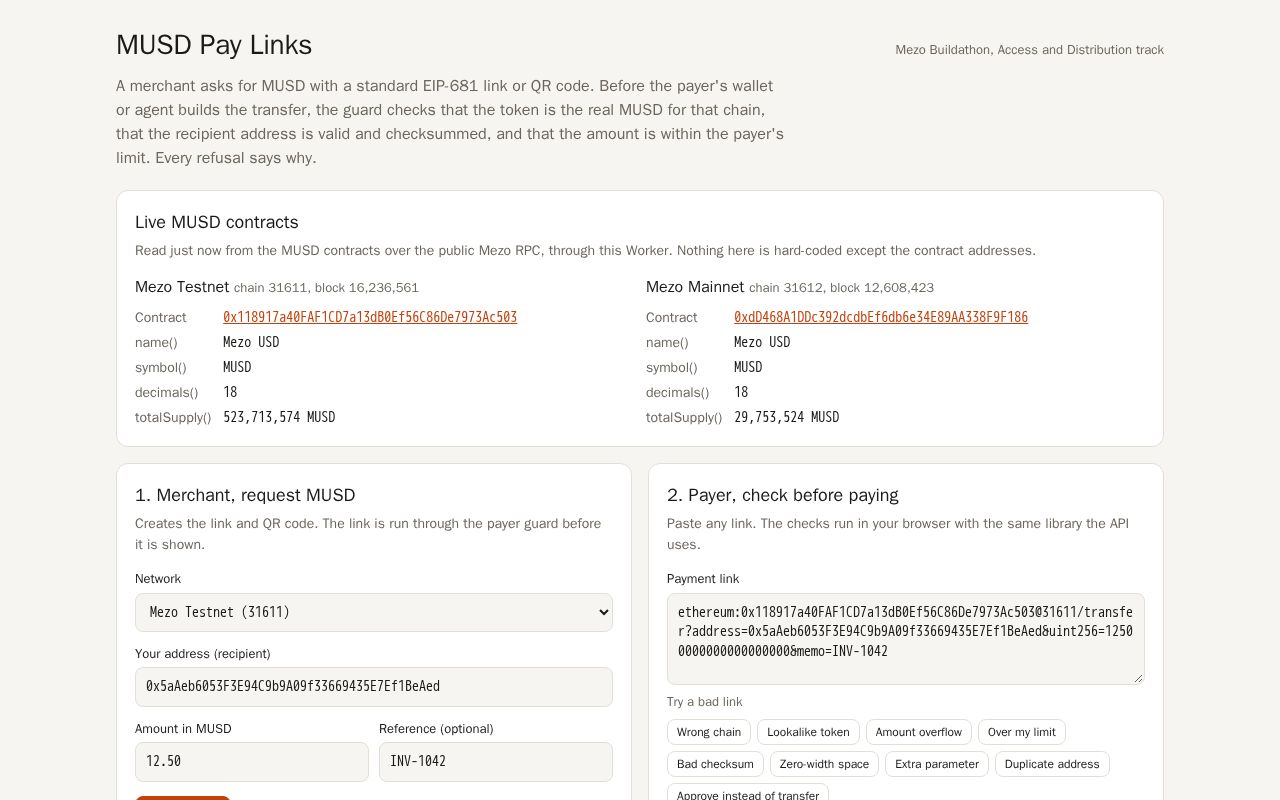Click the mainnet total supply '29,753,524 MUSD'
The width and height of the screenshot is (1280, 800).
pos(786,417)
